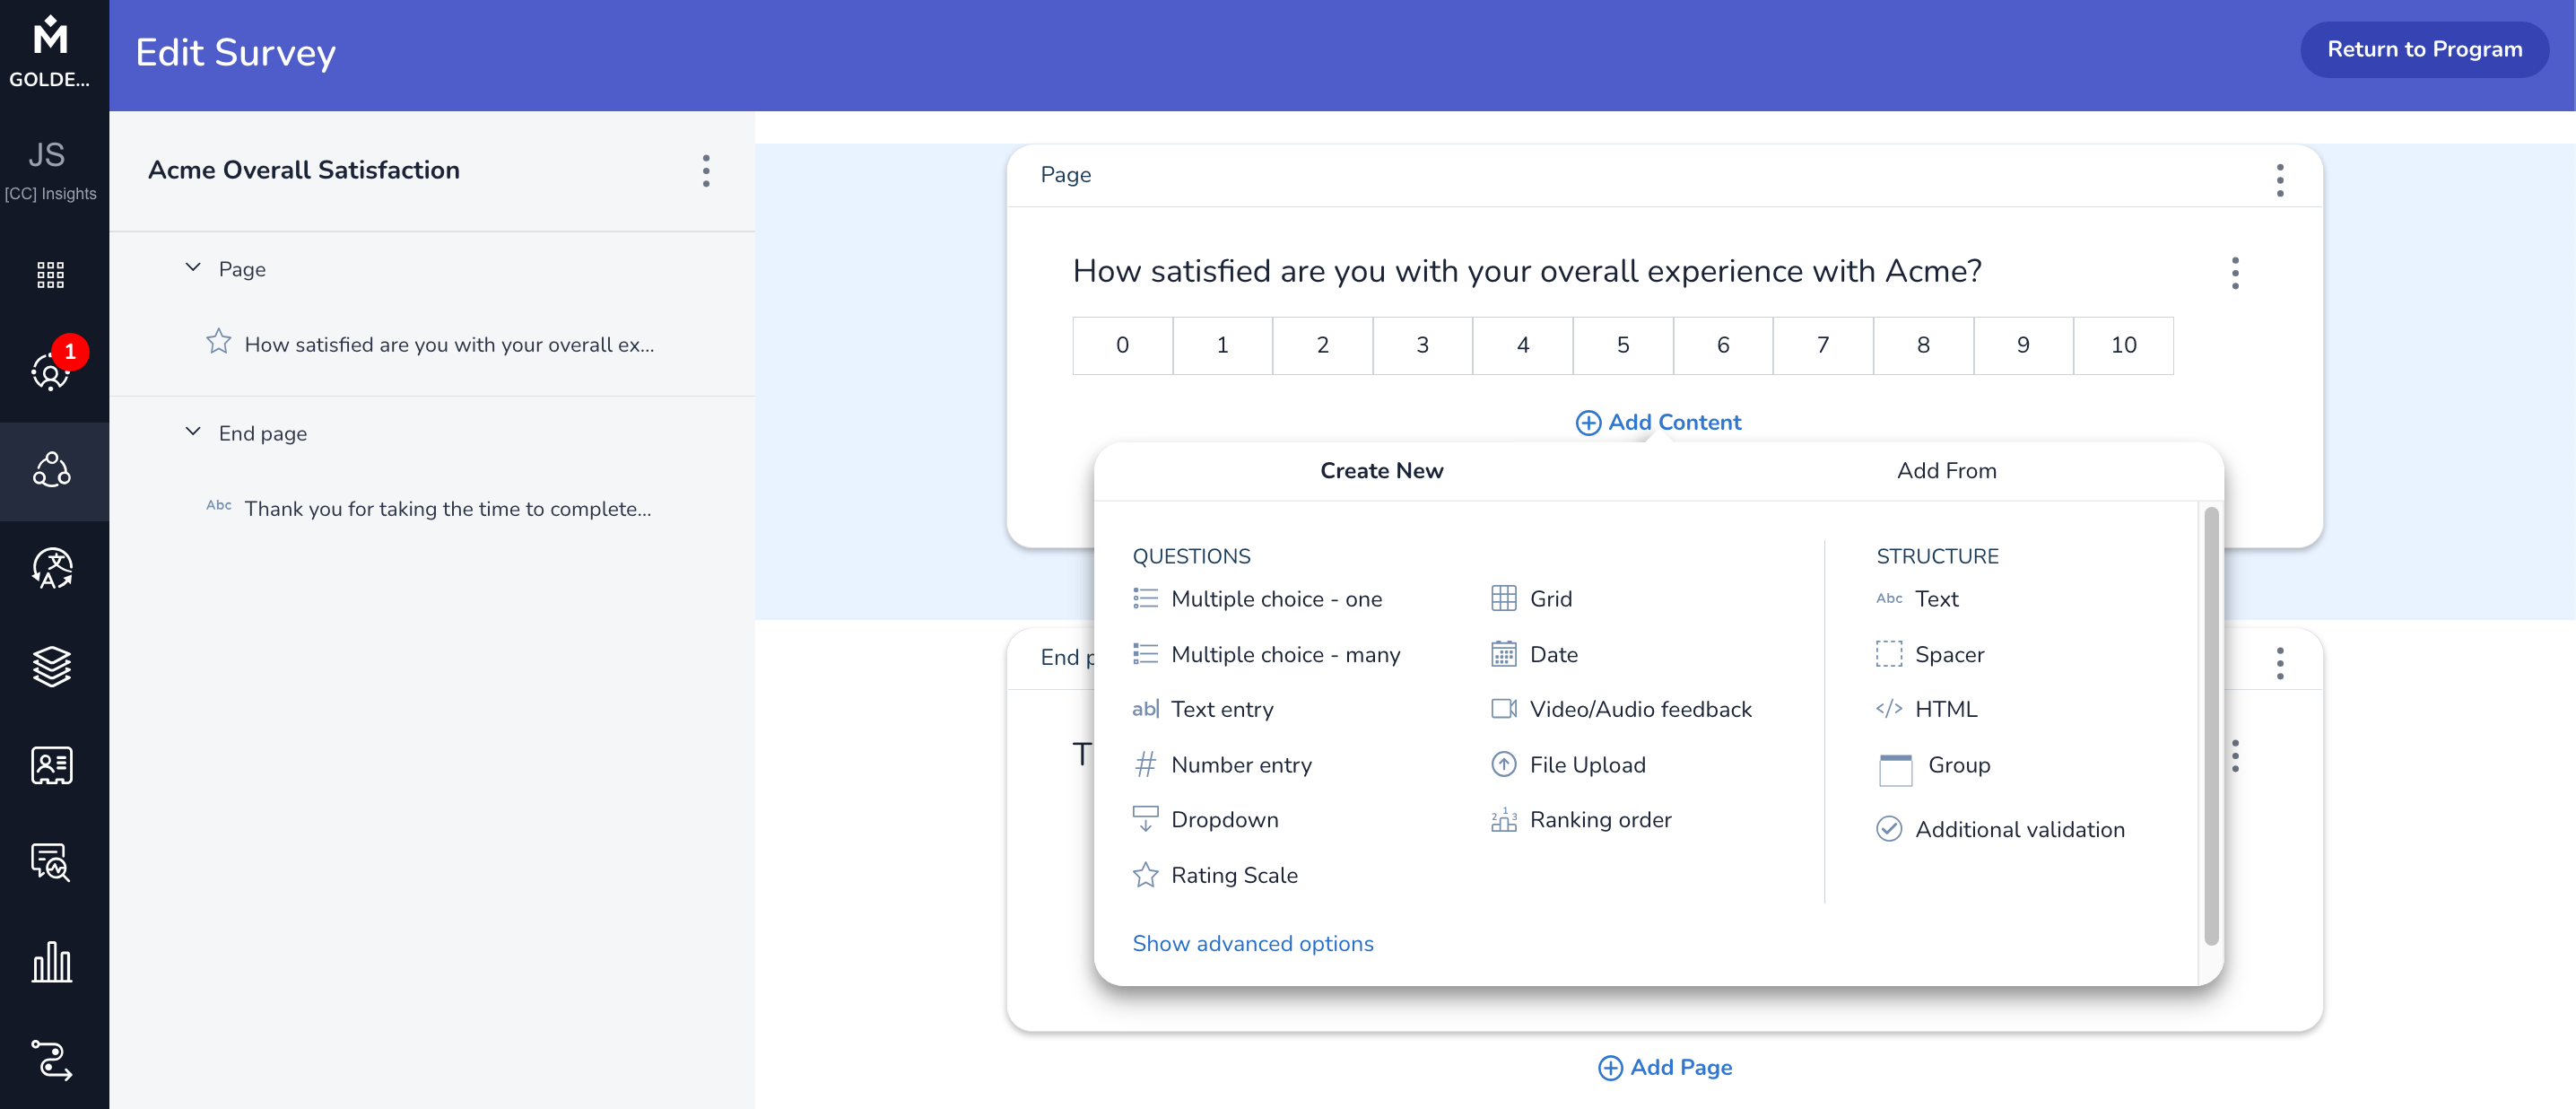Collapse the Page section in outline
Screen dimensions: 2576x1109
[193, 268]
